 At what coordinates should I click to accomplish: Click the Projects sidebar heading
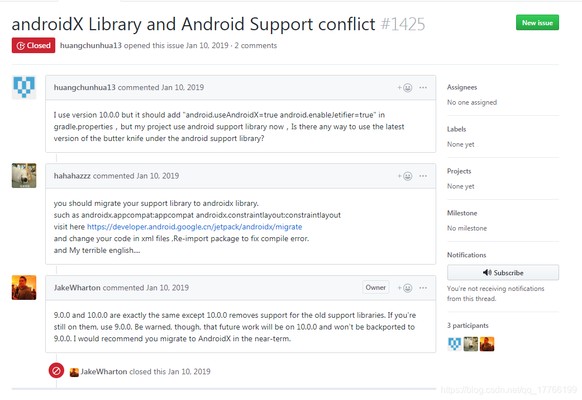point(459,171)
